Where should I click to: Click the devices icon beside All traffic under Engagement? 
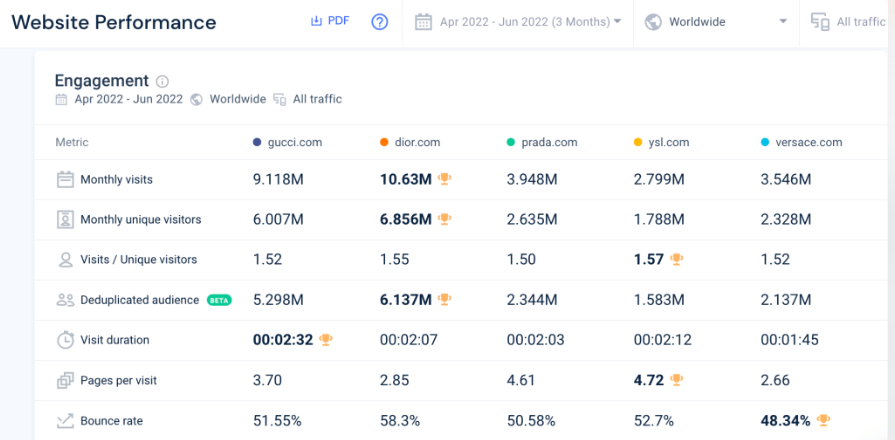point(280,99)
